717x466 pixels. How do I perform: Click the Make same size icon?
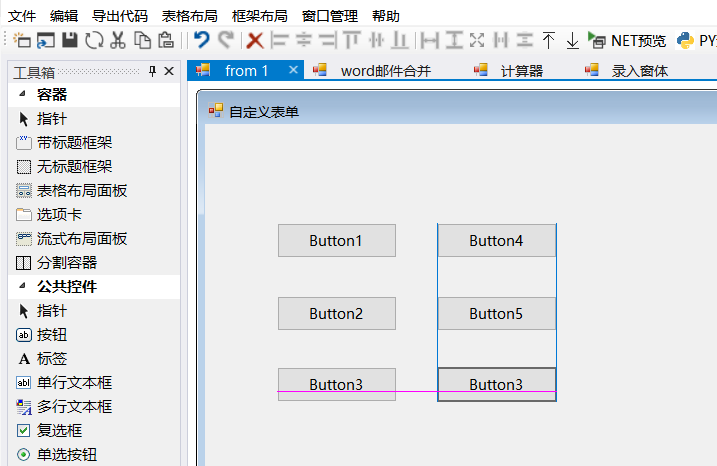click(477, 40)
